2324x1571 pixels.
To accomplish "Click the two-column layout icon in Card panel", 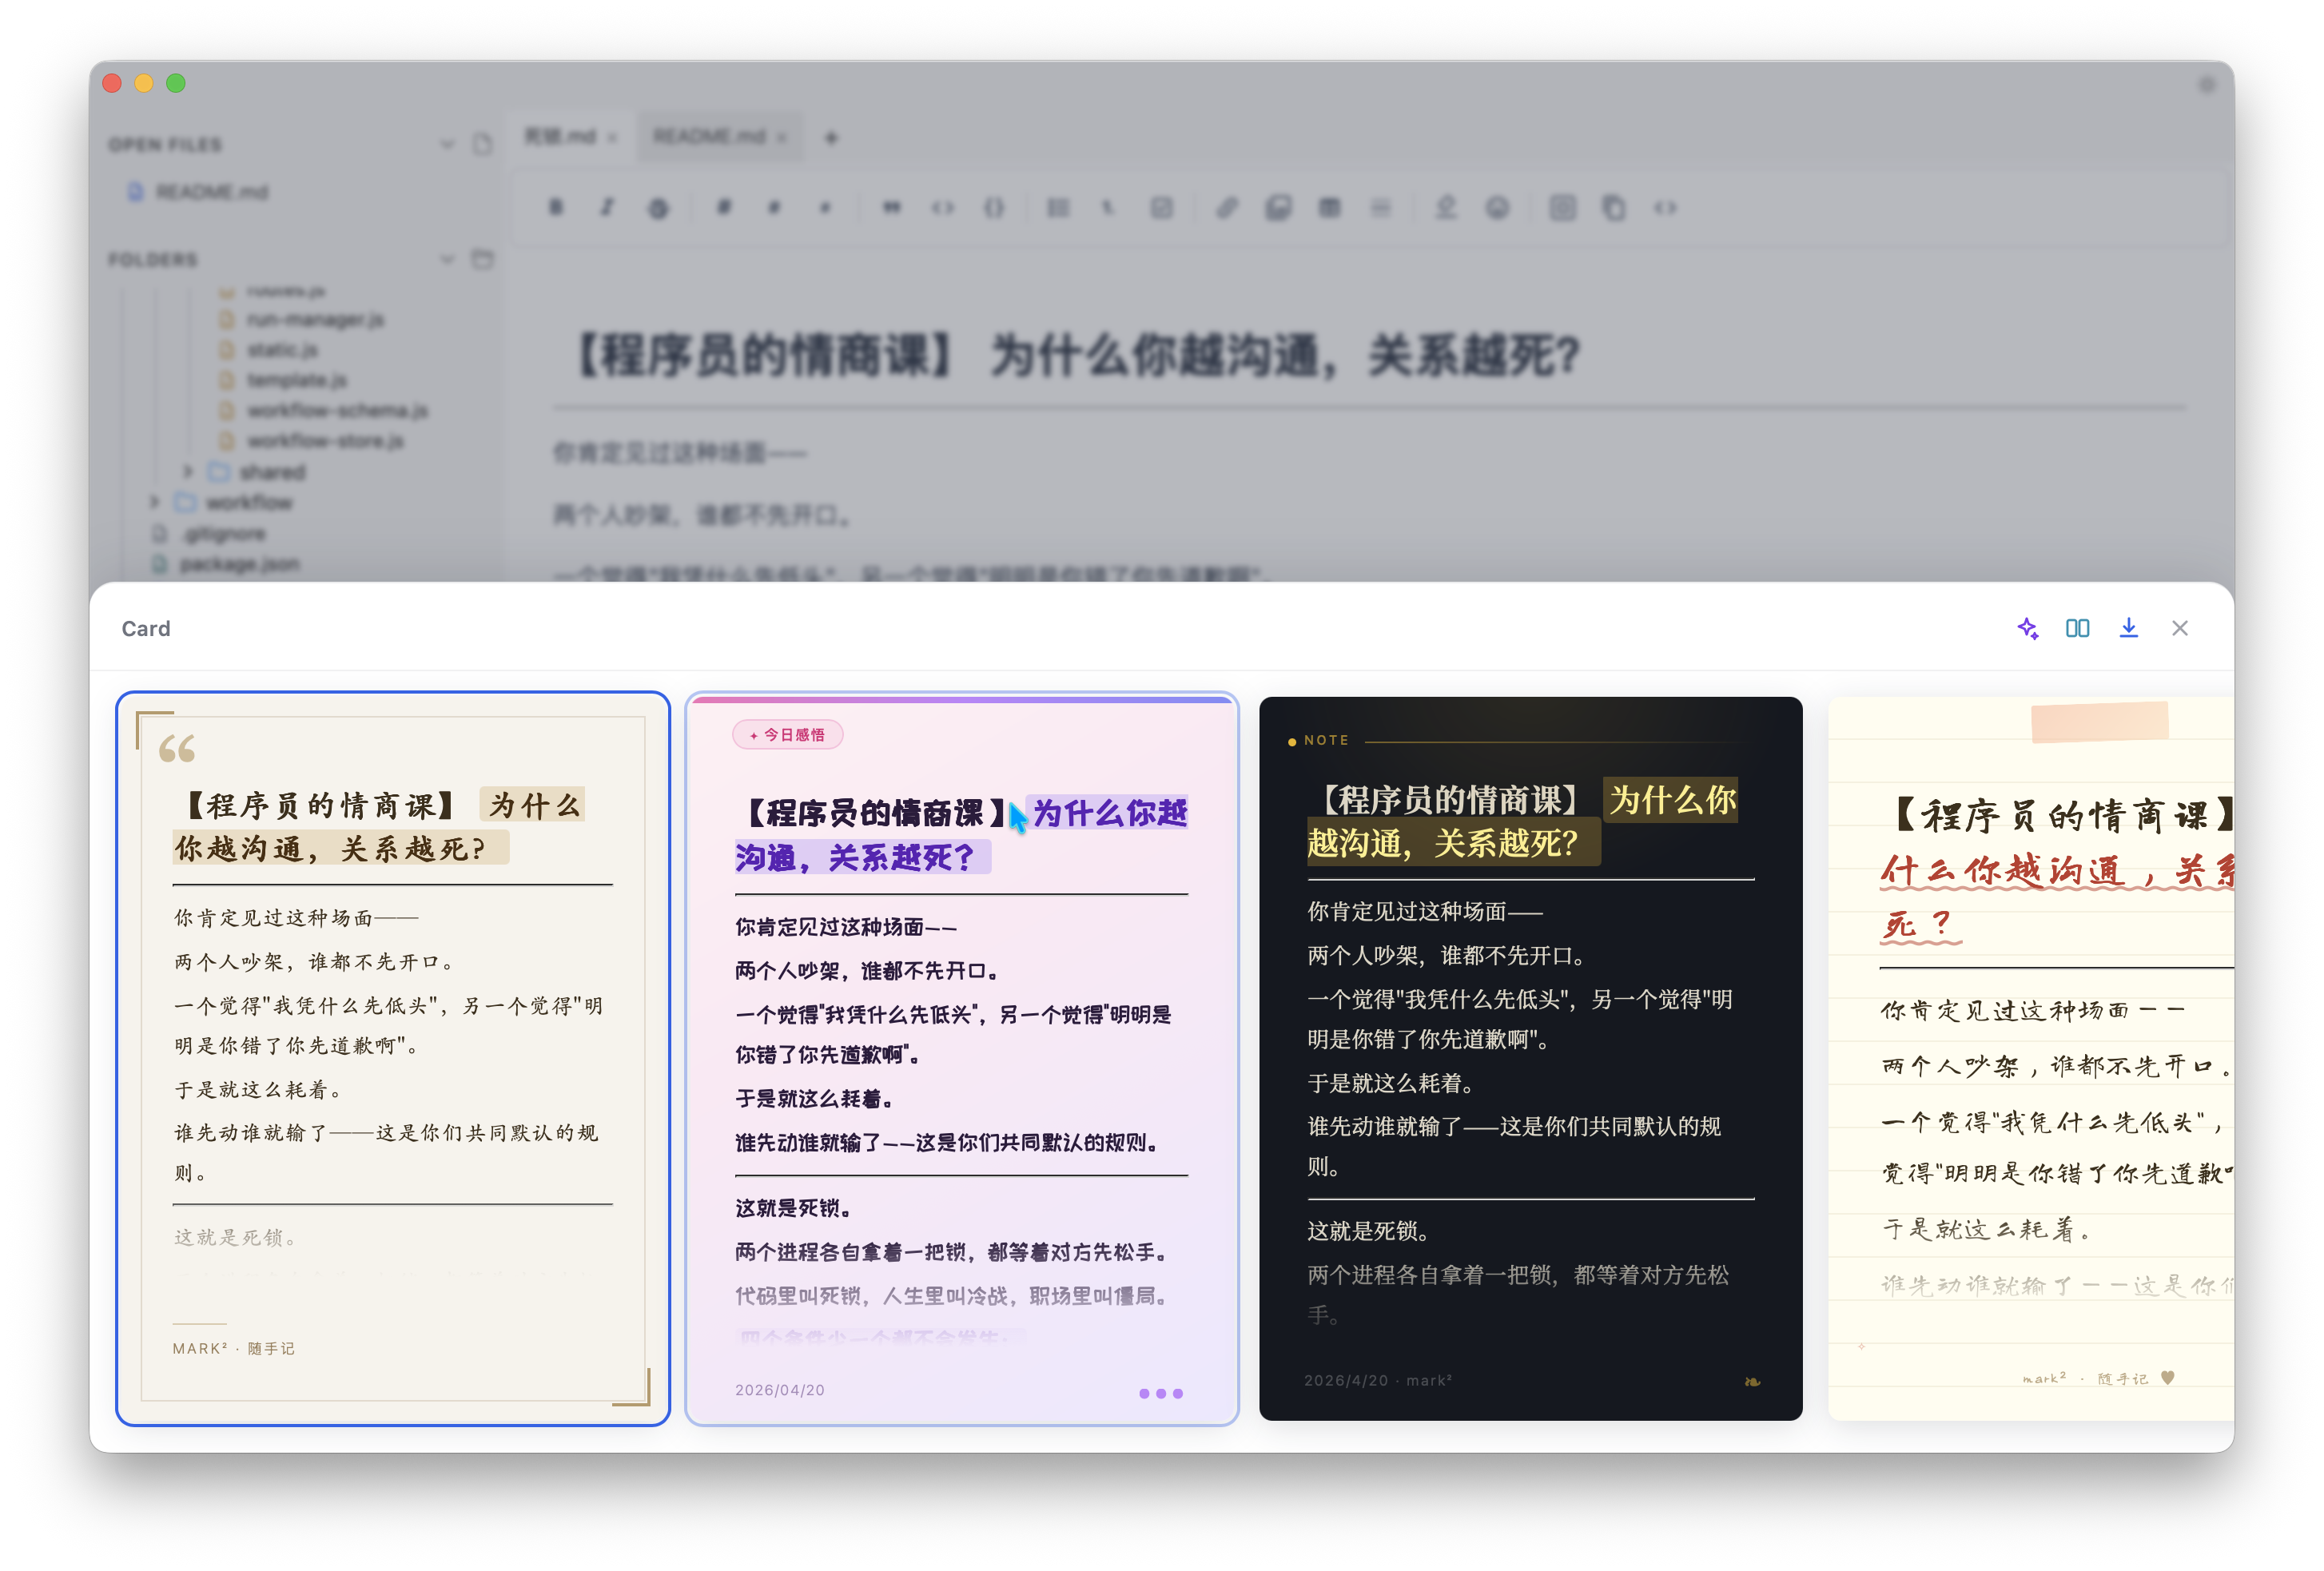I will click(2077, 628).
